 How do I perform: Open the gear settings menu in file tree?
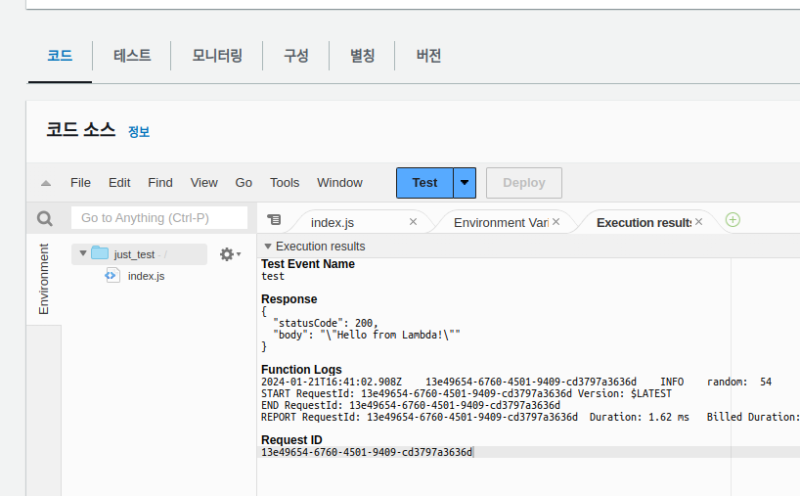[x=229, y=255]
